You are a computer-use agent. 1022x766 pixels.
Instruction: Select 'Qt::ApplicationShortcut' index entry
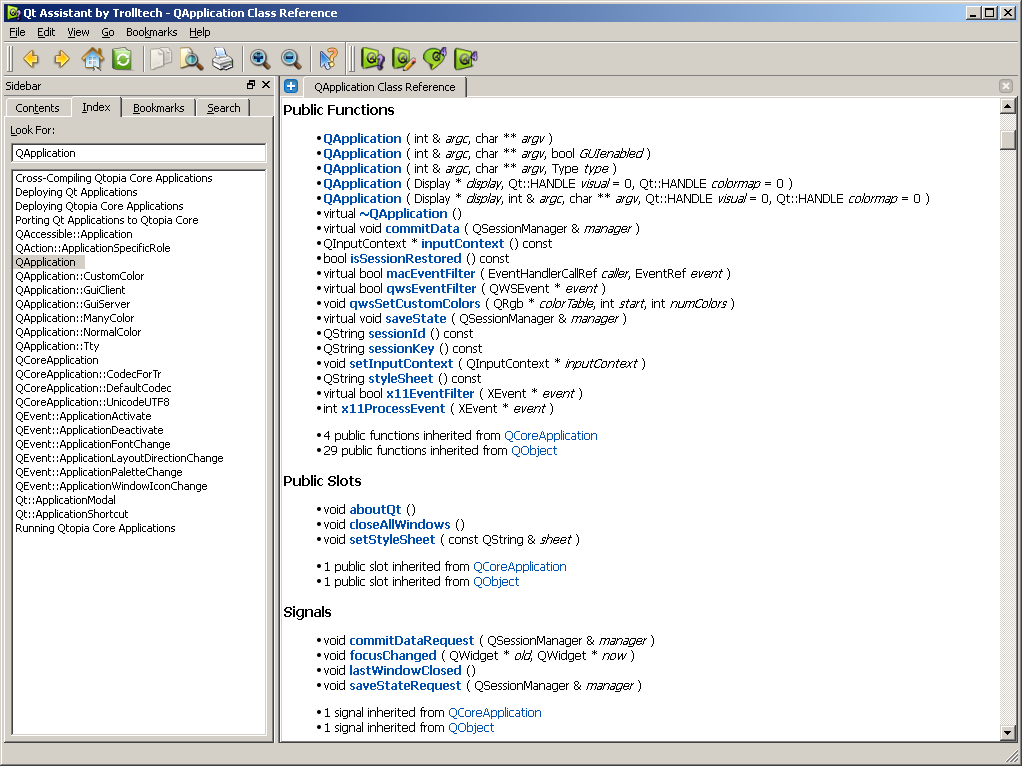tap(72, 514)
